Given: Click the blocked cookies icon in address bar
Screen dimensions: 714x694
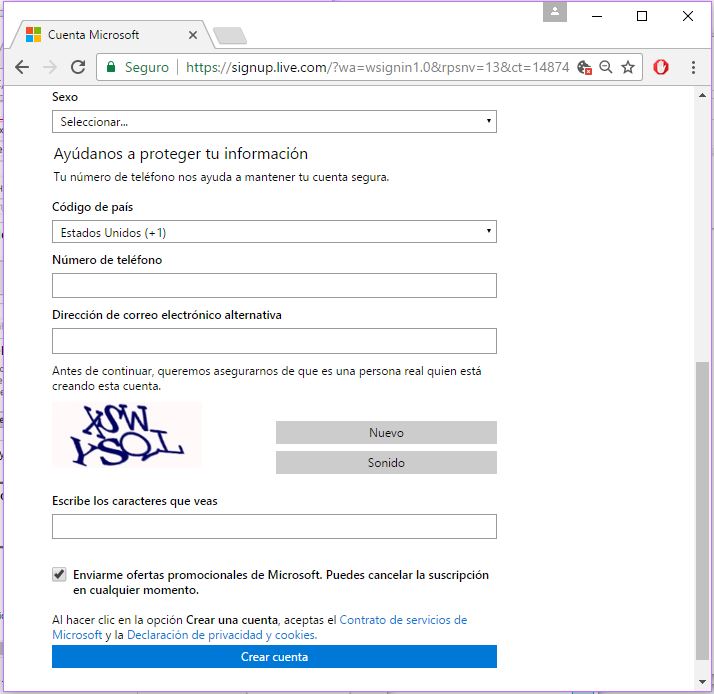Looking at the screenshot, I should [584, 68].
